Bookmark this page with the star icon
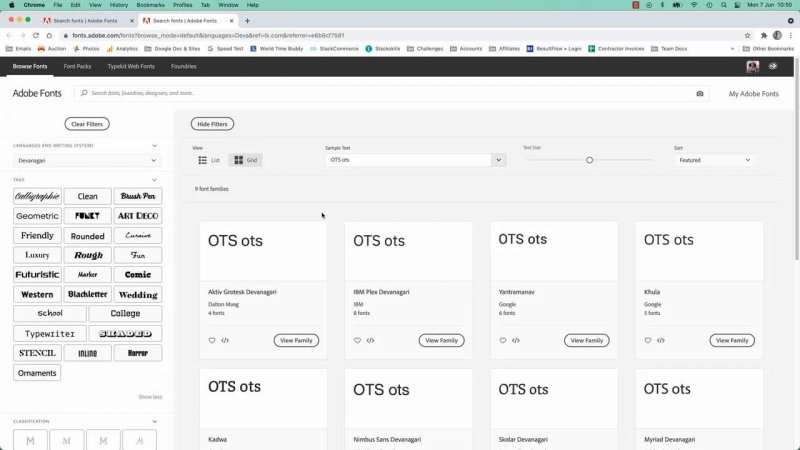This screenshot has height=450, width=800. (747, 35)
